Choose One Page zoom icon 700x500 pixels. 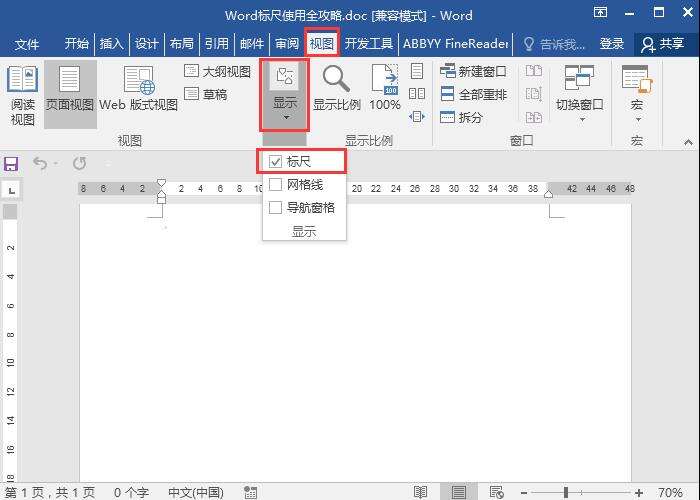point(417,71)
